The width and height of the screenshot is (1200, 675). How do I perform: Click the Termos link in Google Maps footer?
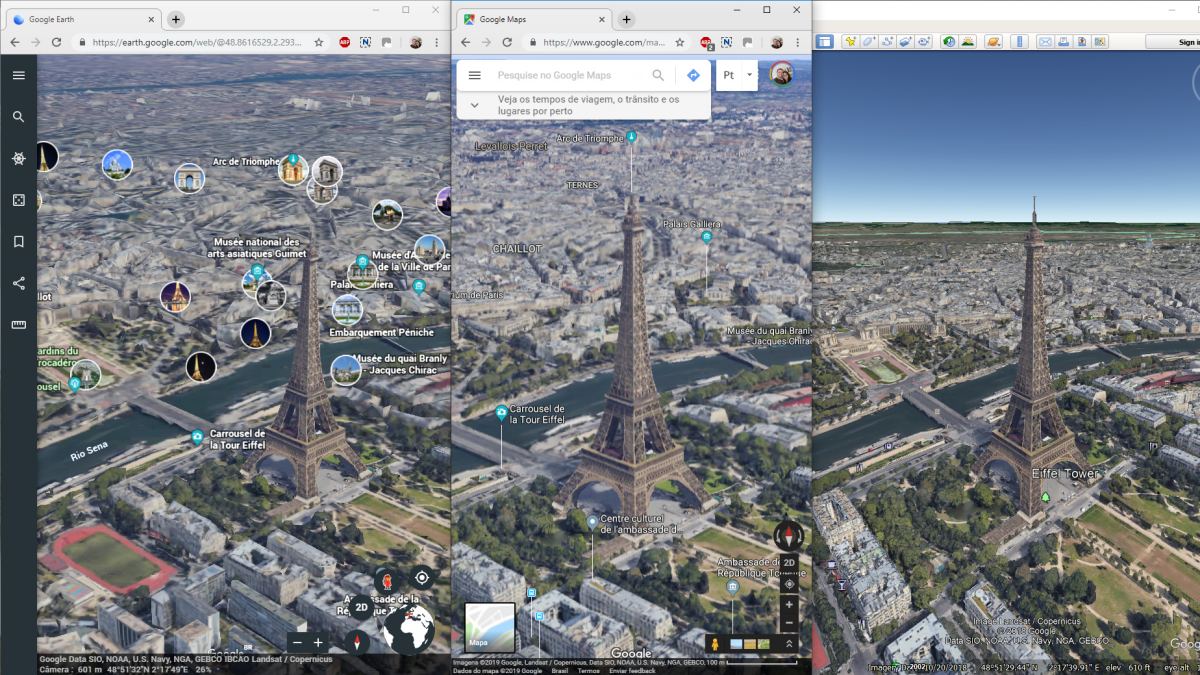click(x=589, y=670)
